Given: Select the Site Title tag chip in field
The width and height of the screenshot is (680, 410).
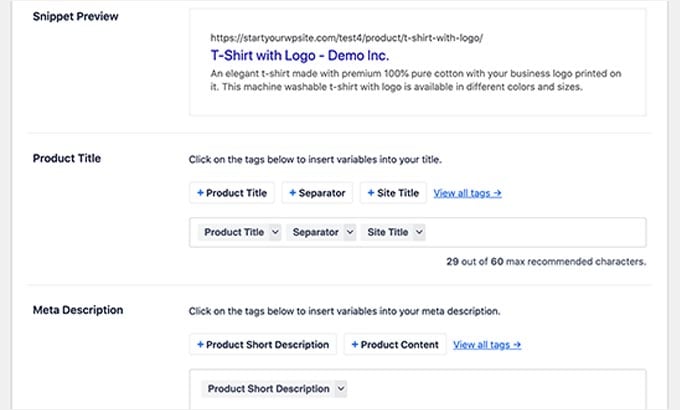Looking at the screenshot, I should [388, 232].
